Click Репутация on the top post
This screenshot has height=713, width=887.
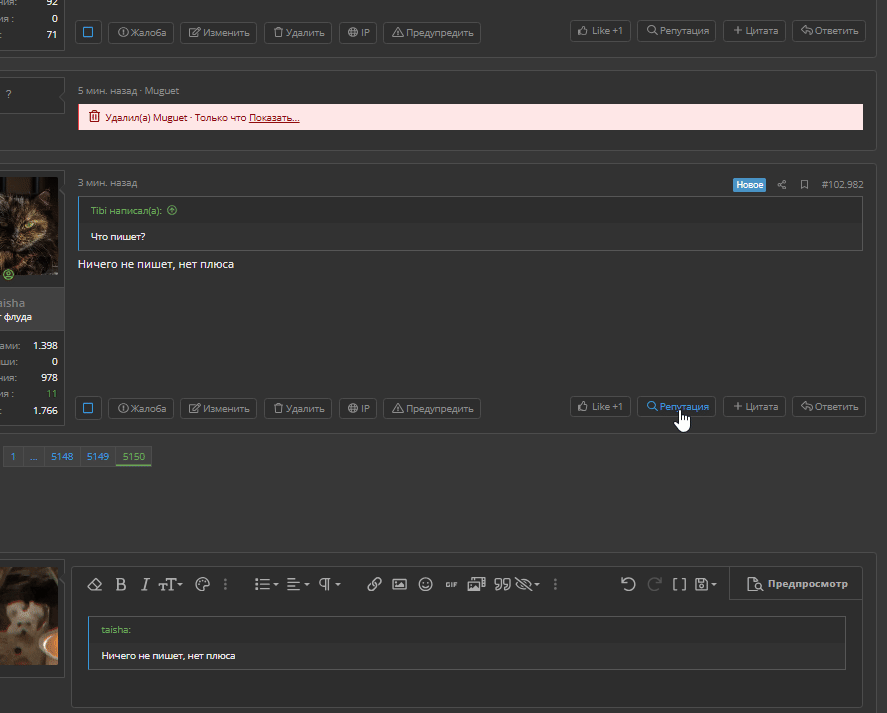(677, 31)
